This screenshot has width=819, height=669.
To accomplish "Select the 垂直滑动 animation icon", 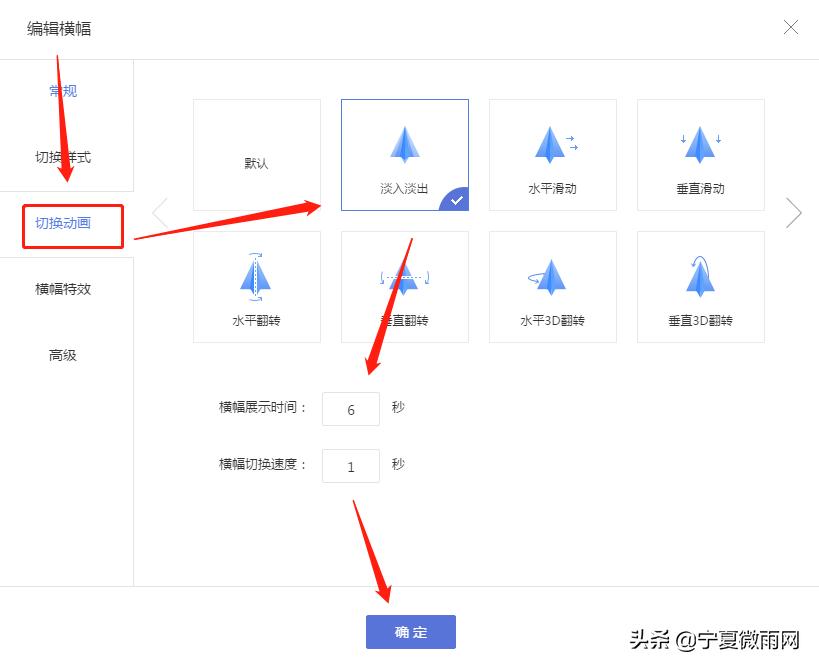I will tap(700, 144).
